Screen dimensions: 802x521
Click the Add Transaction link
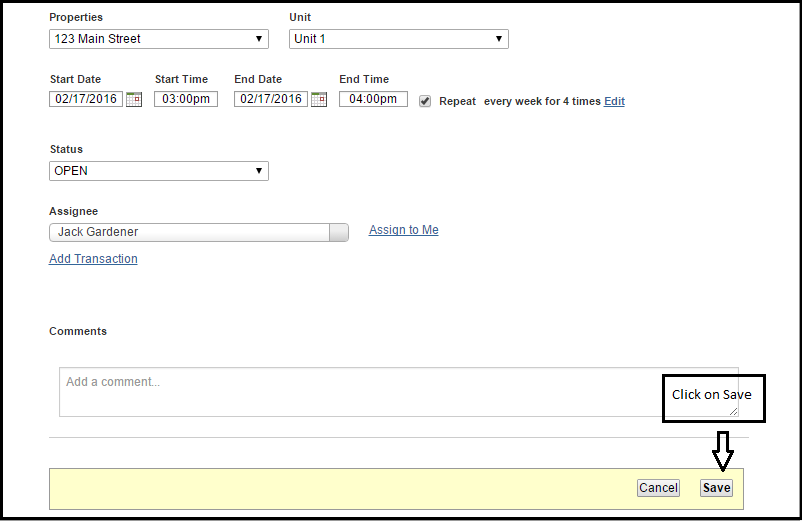93,259
